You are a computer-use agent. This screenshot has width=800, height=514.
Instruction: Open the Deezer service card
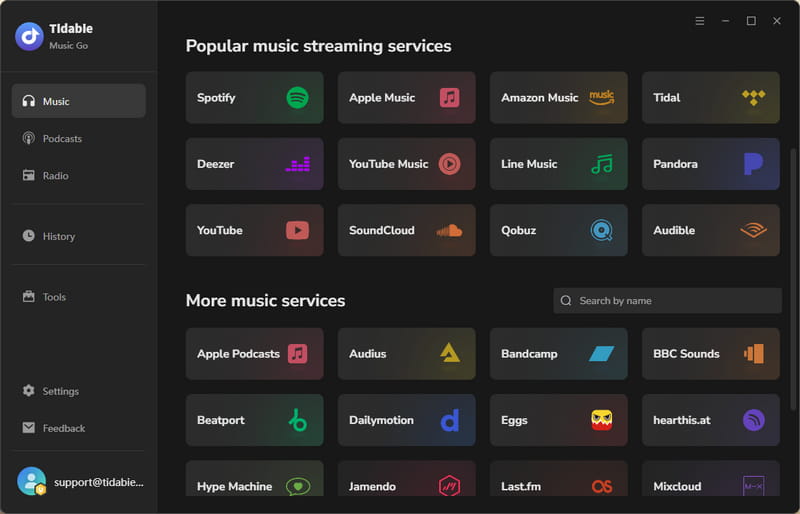click(254, 164)
